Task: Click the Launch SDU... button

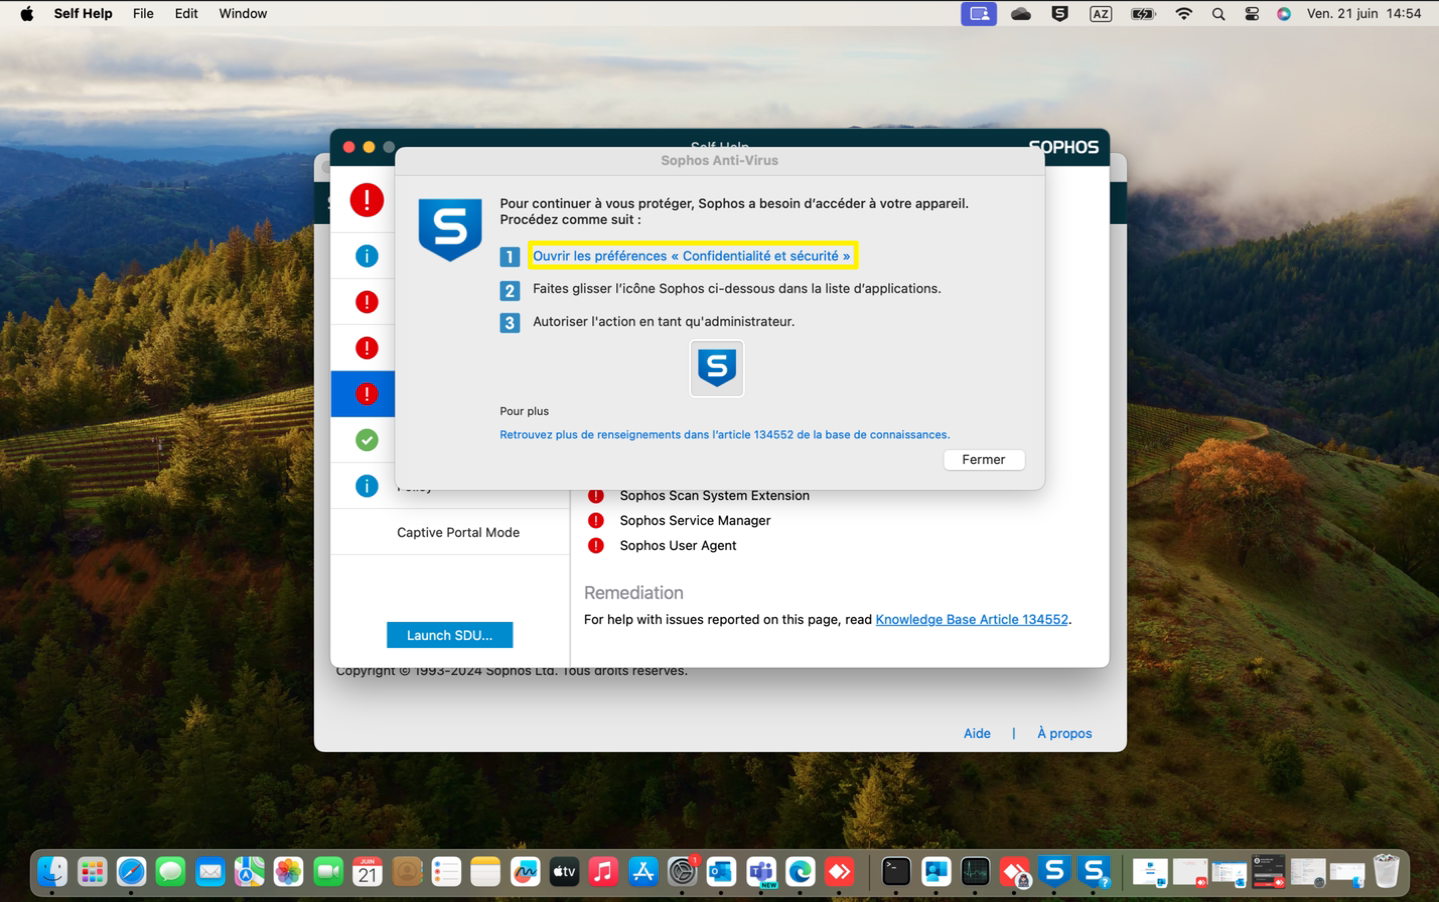Action: [450, 635]
